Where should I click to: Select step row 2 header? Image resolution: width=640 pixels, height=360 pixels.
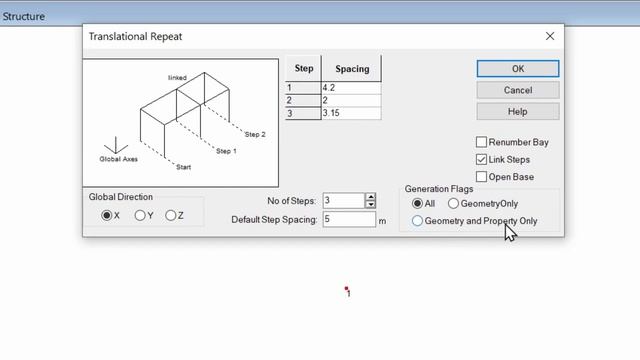(x=303, y=100)
